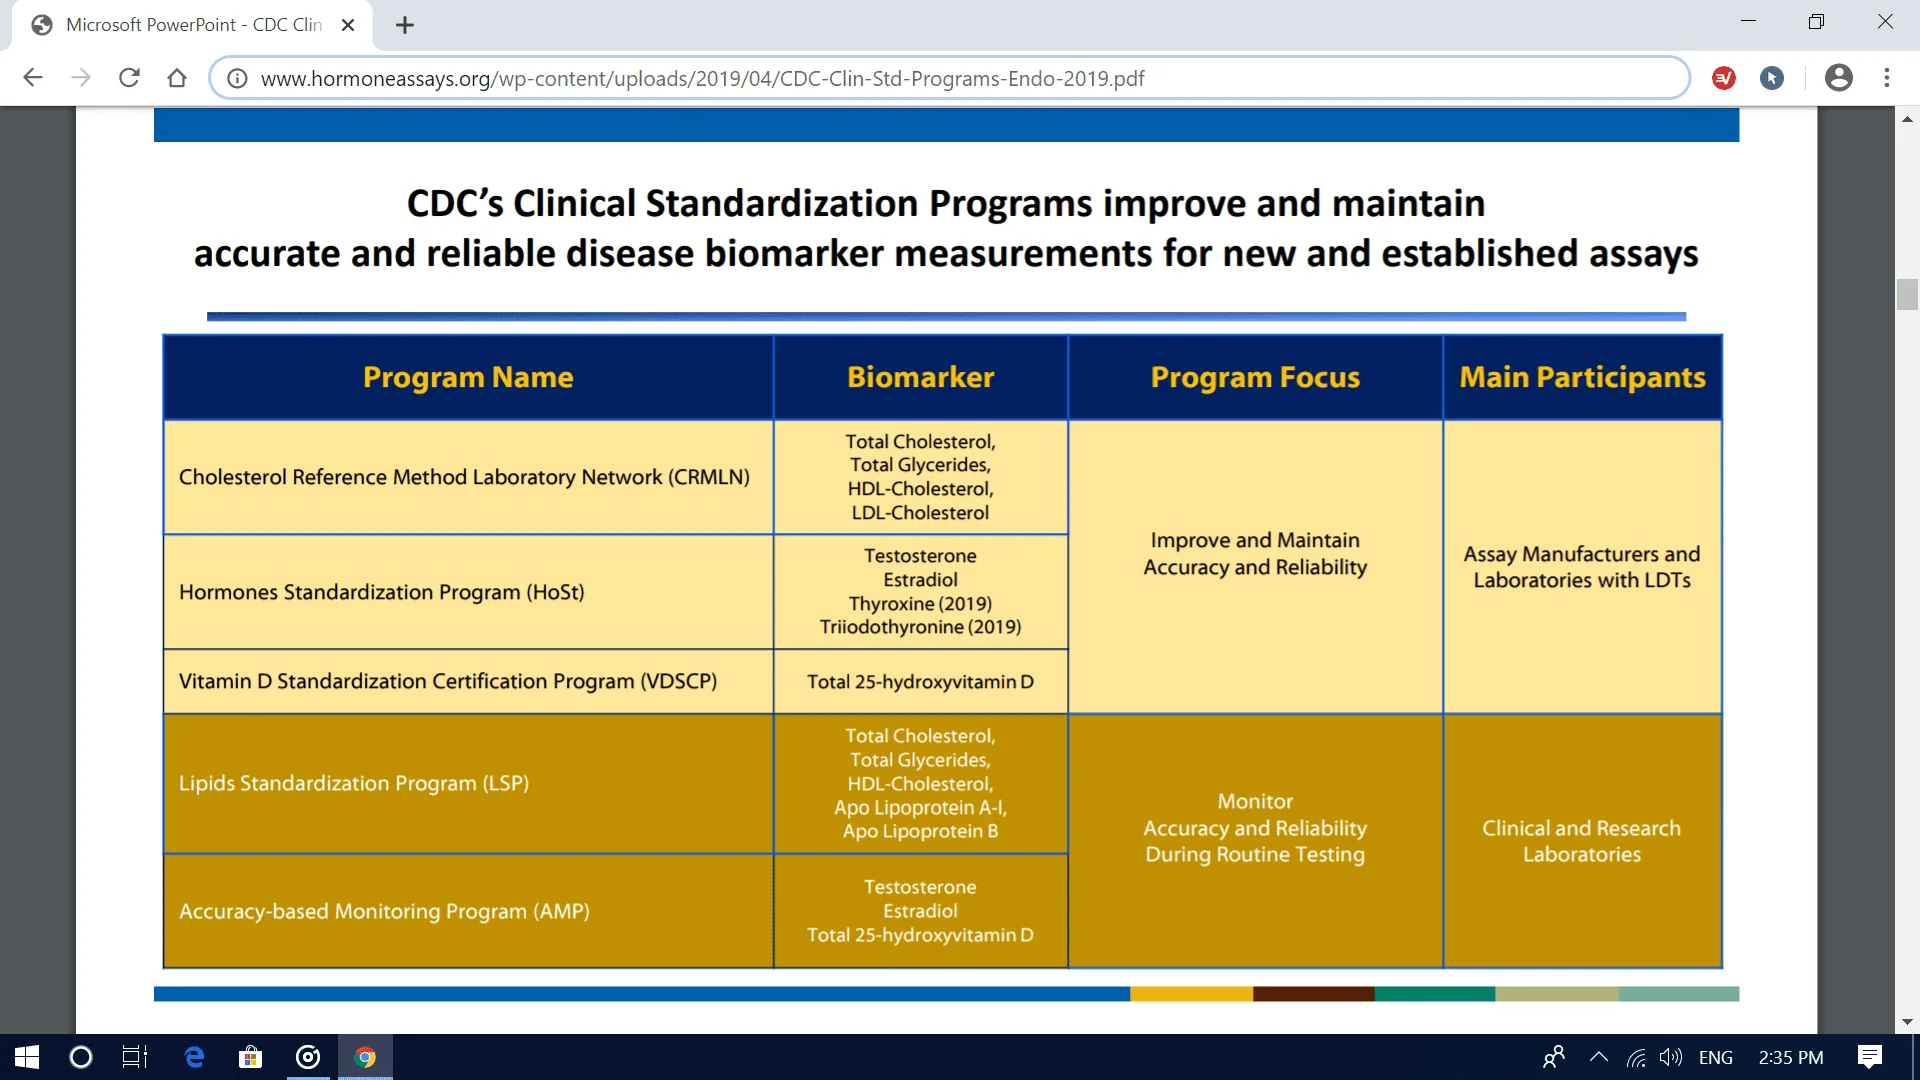The width and height of the screenshot is (1920, 1080).
Task: Reload the current PDF page
Action: [129, 78]
